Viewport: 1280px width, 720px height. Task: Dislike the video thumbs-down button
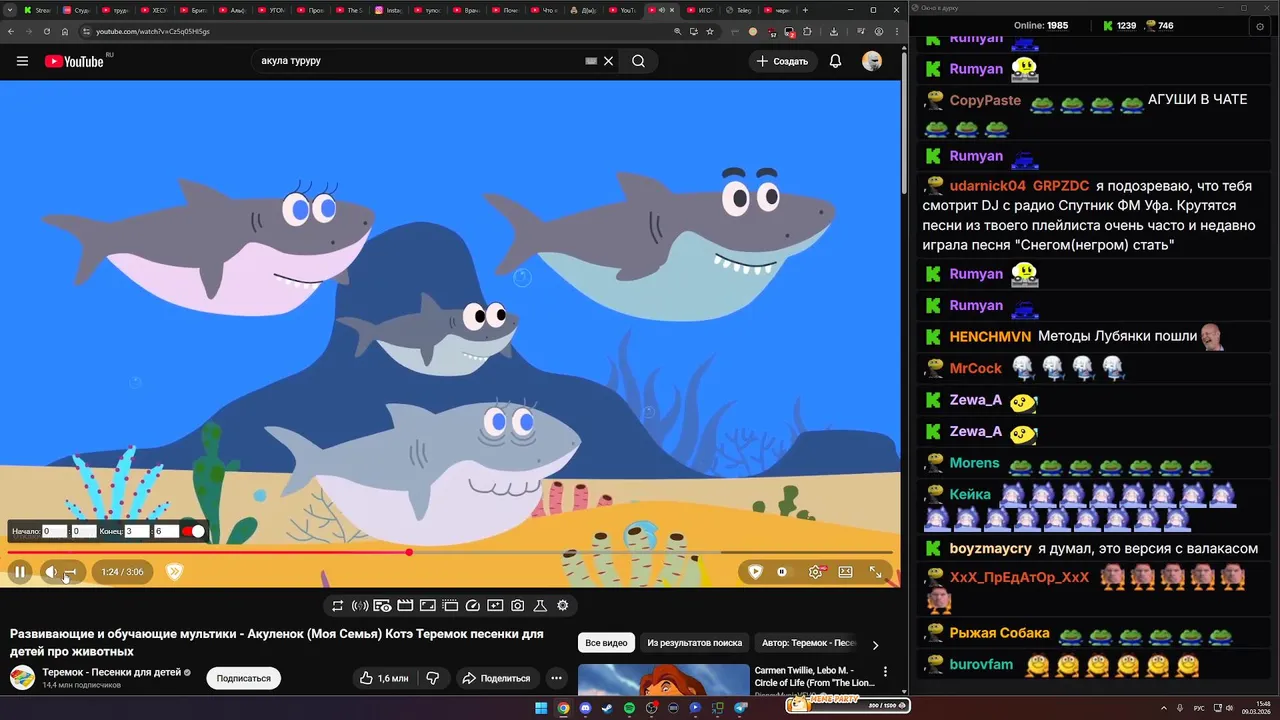point(432,678)
